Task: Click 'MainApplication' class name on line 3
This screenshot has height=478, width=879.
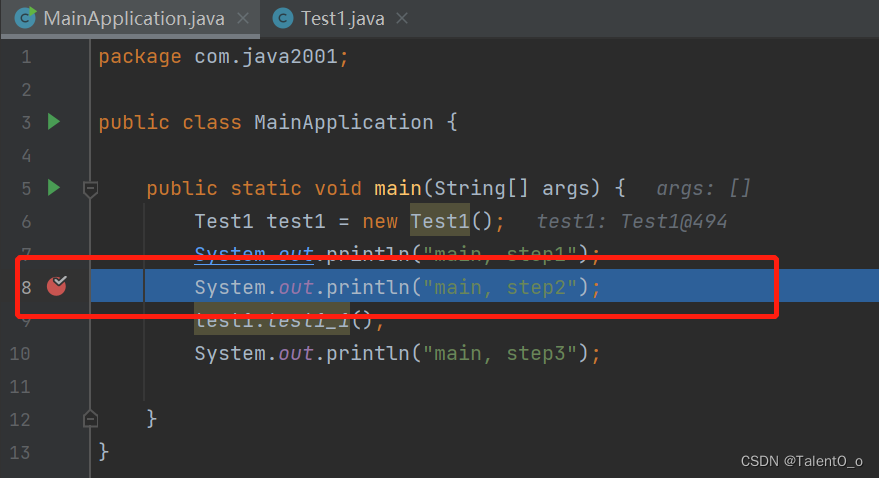Action: [344, 122]
